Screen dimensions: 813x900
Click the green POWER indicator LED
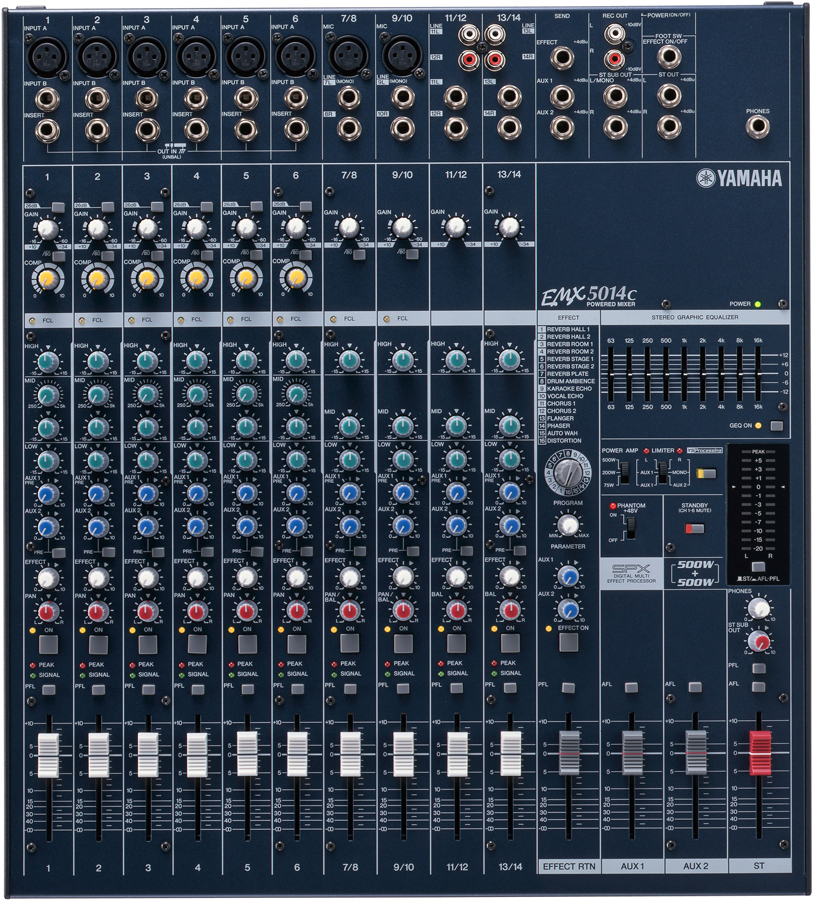758,304
